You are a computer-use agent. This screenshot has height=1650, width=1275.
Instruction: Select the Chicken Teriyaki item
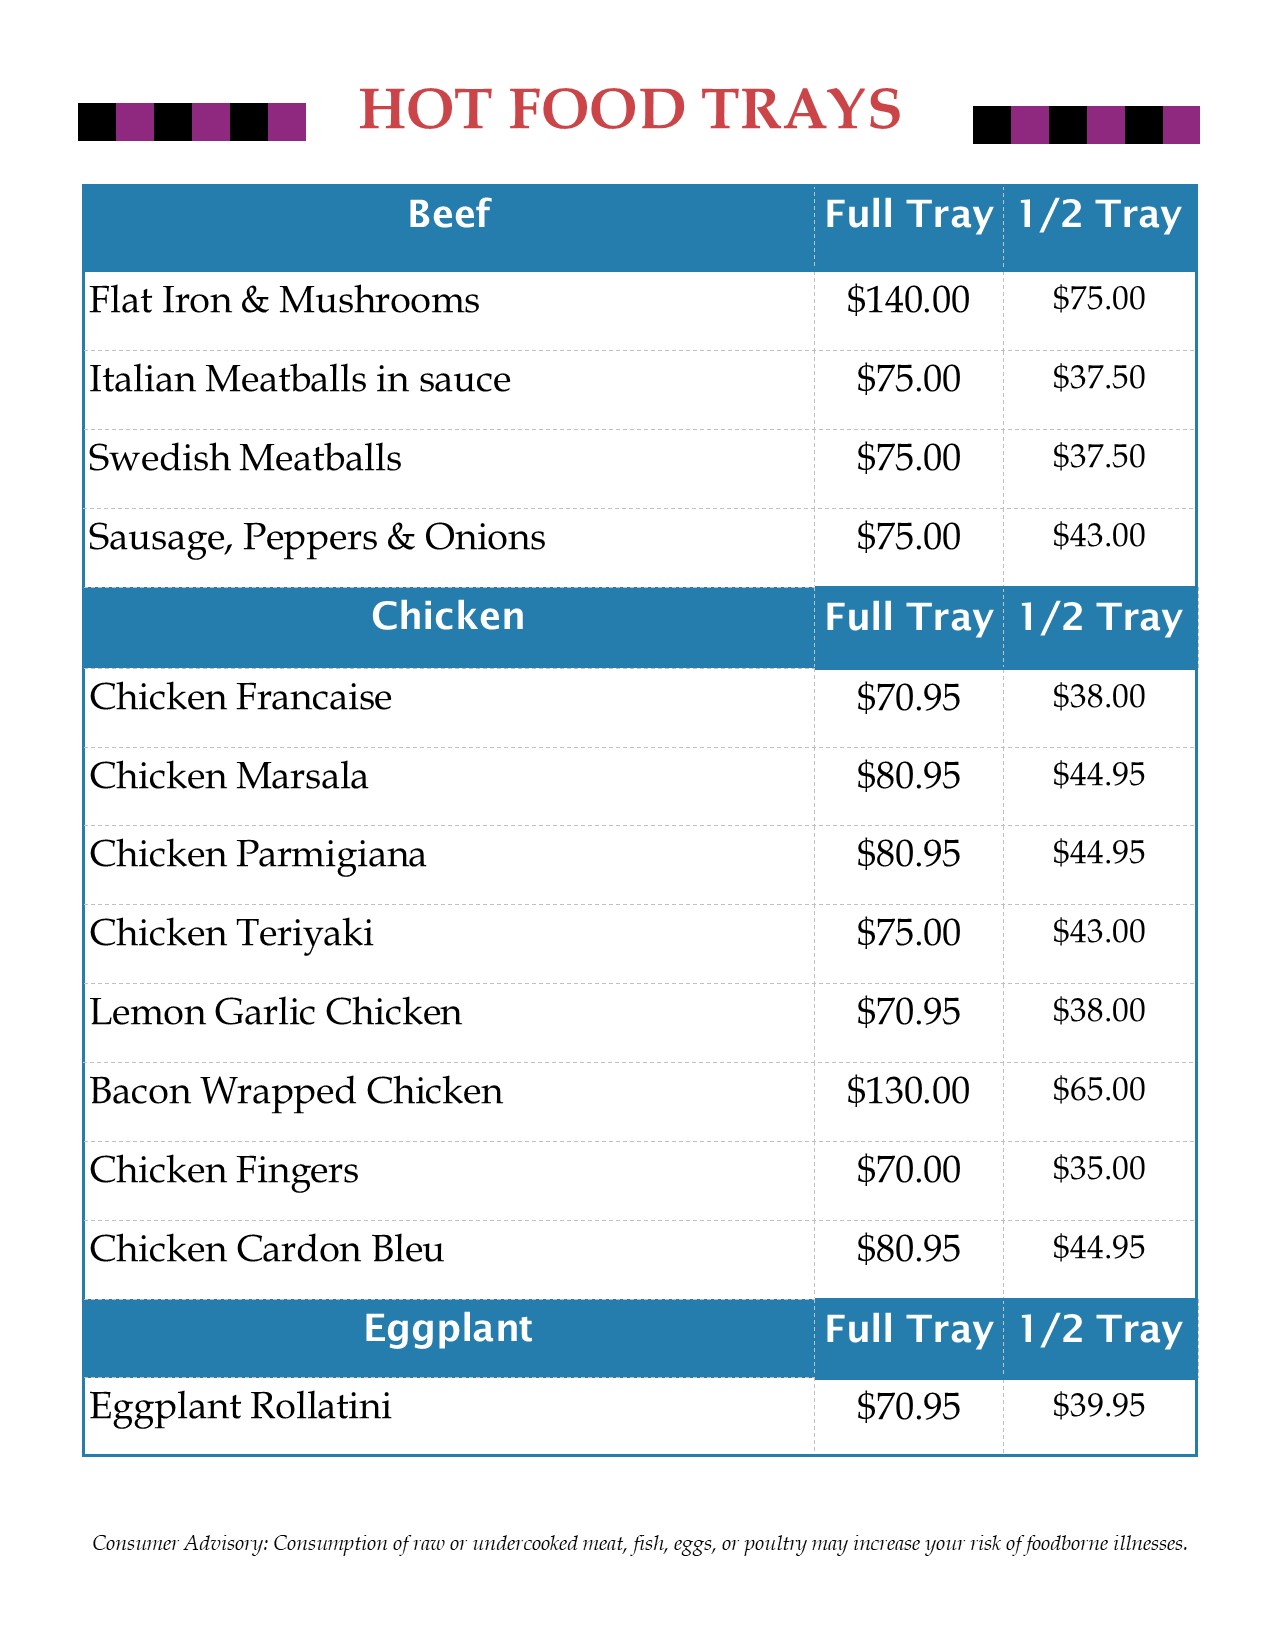pos(231,933)
